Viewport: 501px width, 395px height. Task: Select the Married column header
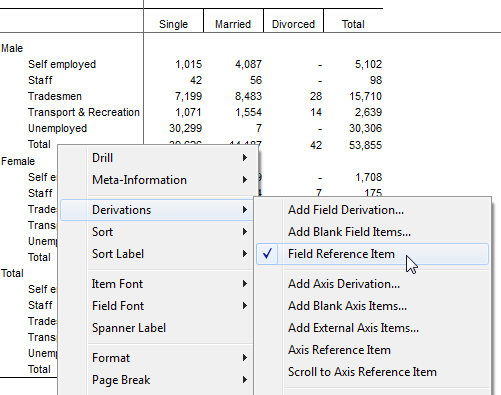pyautogui.click(x=233, y=24)
